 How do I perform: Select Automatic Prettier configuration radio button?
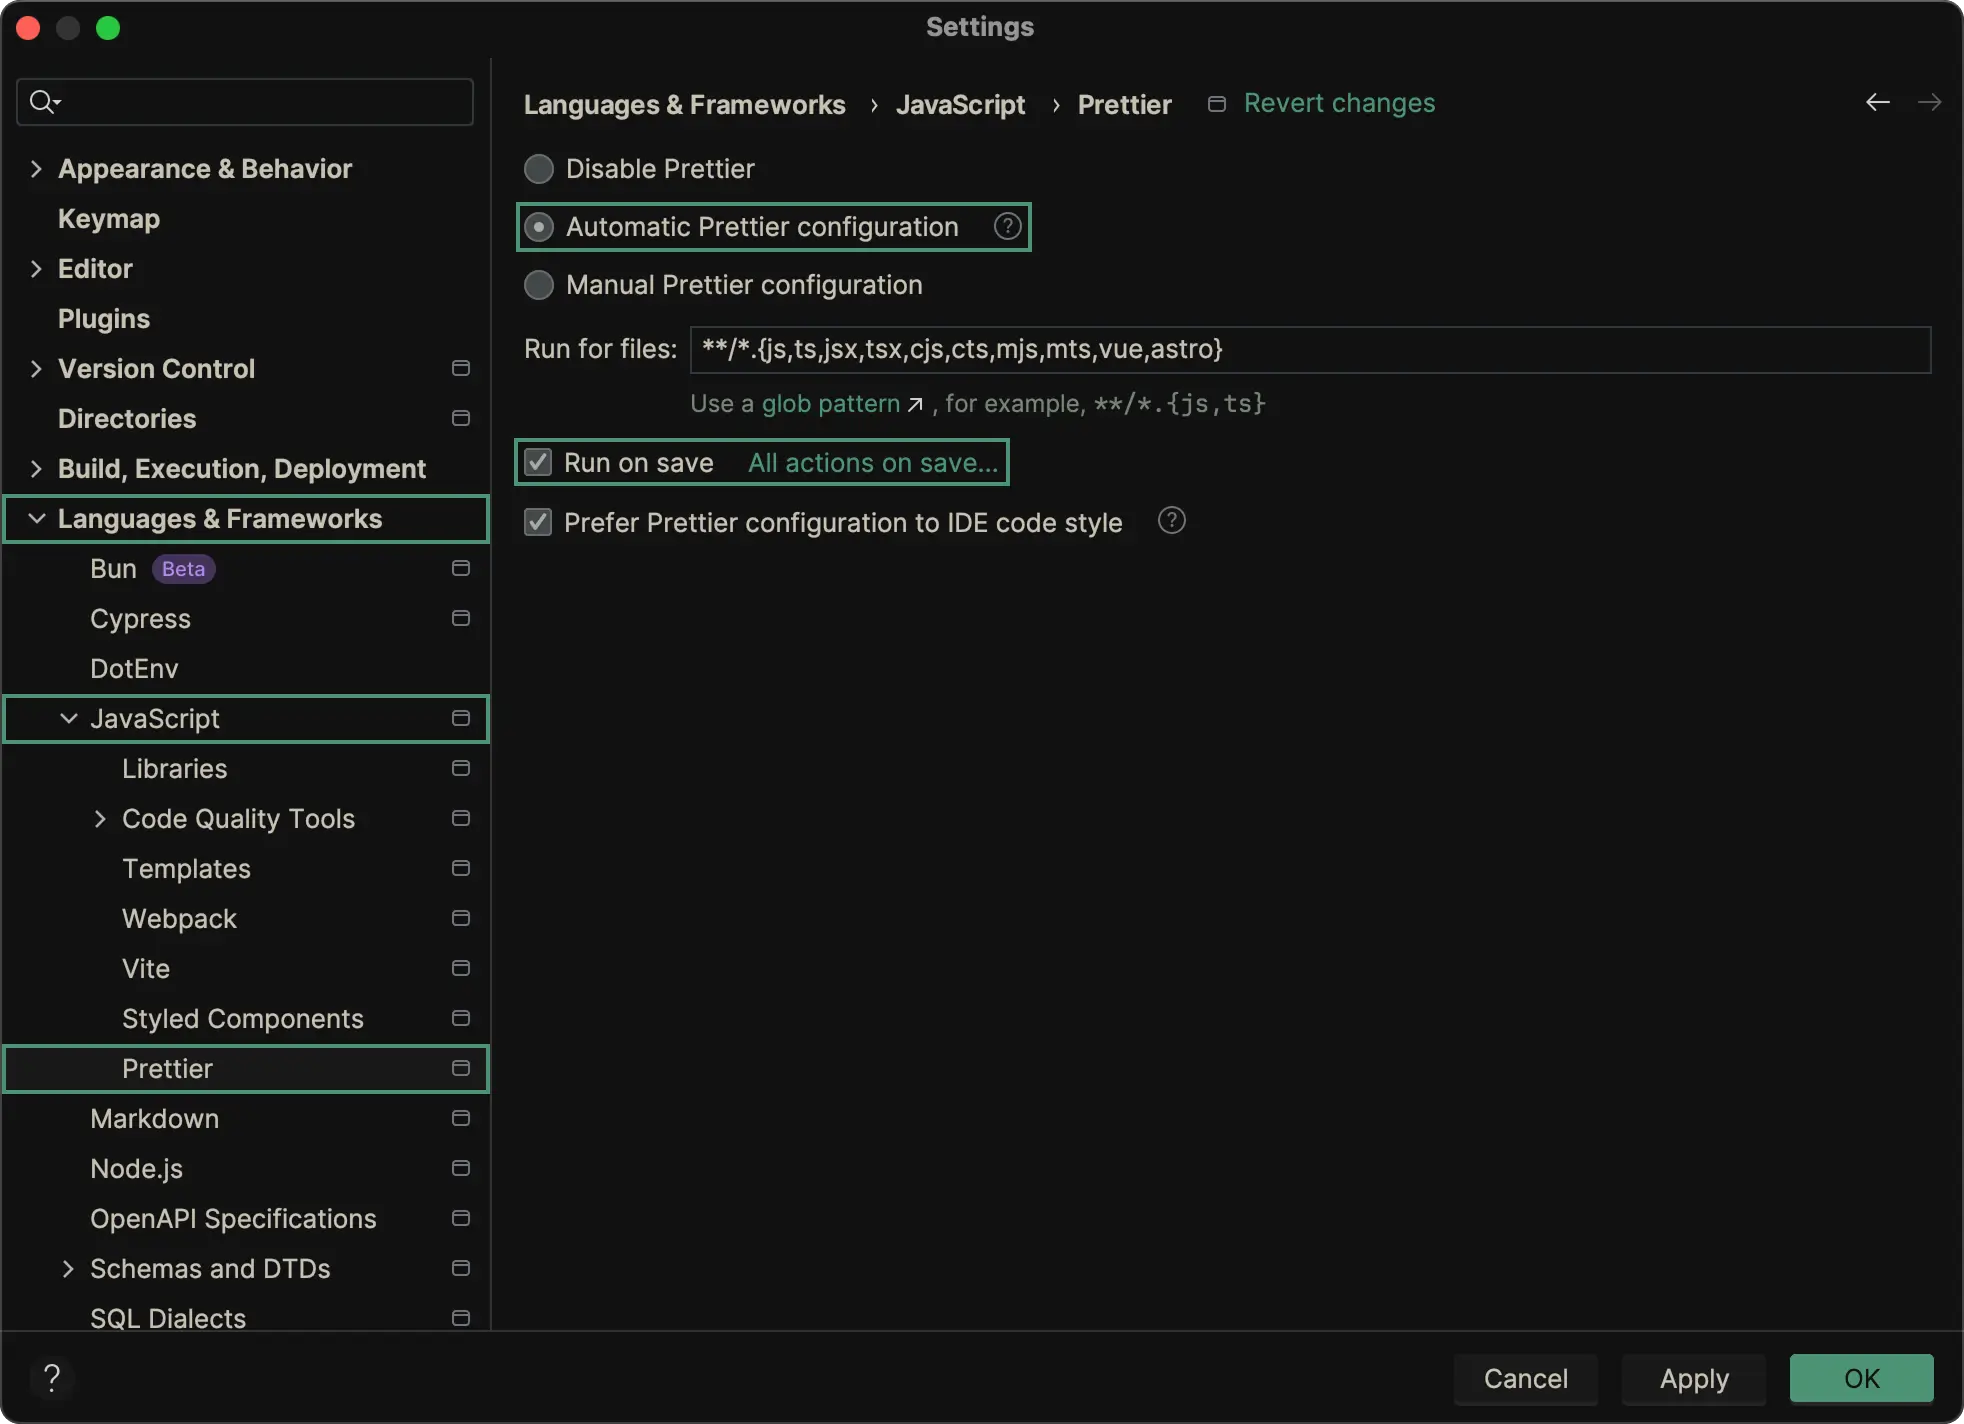pyautogui.click(x=539, y=227)
